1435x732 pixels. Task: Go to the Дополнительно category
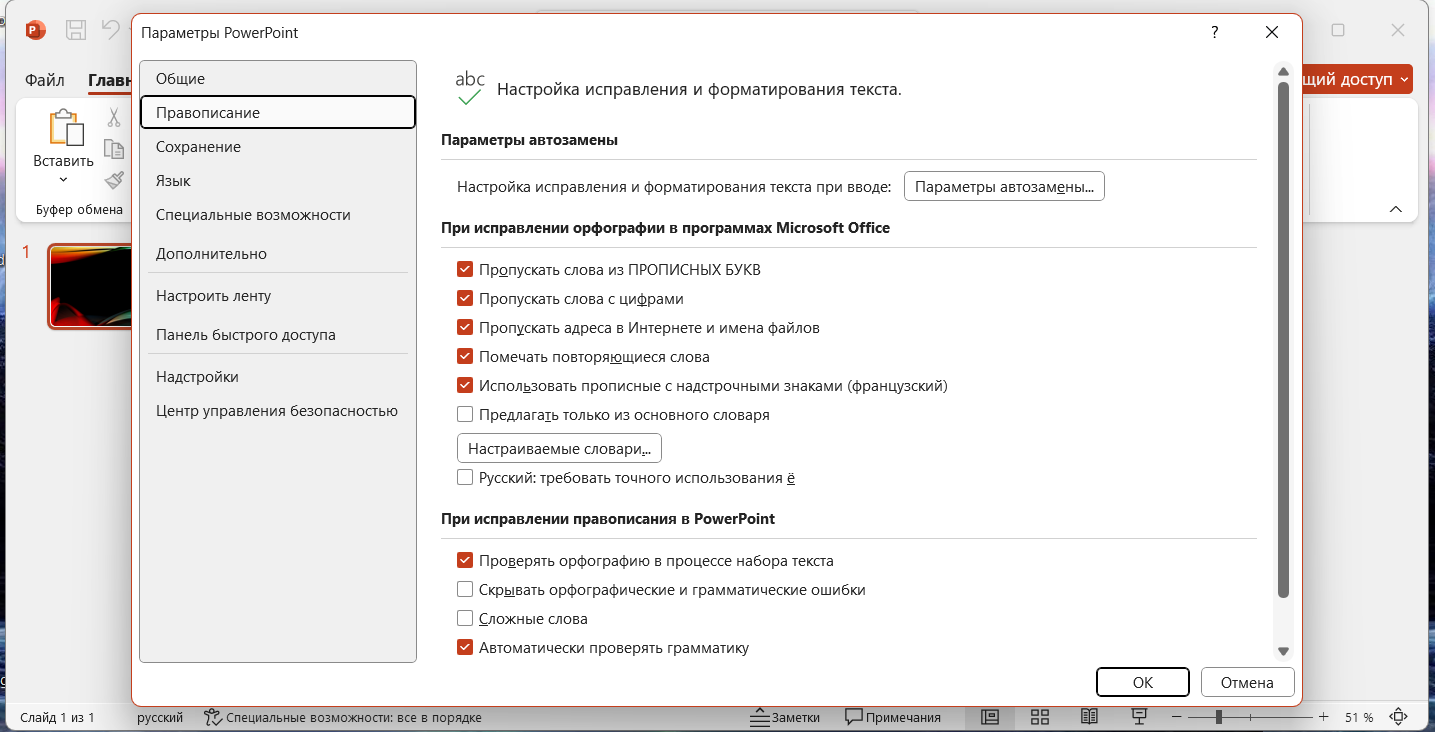point(278,254)
